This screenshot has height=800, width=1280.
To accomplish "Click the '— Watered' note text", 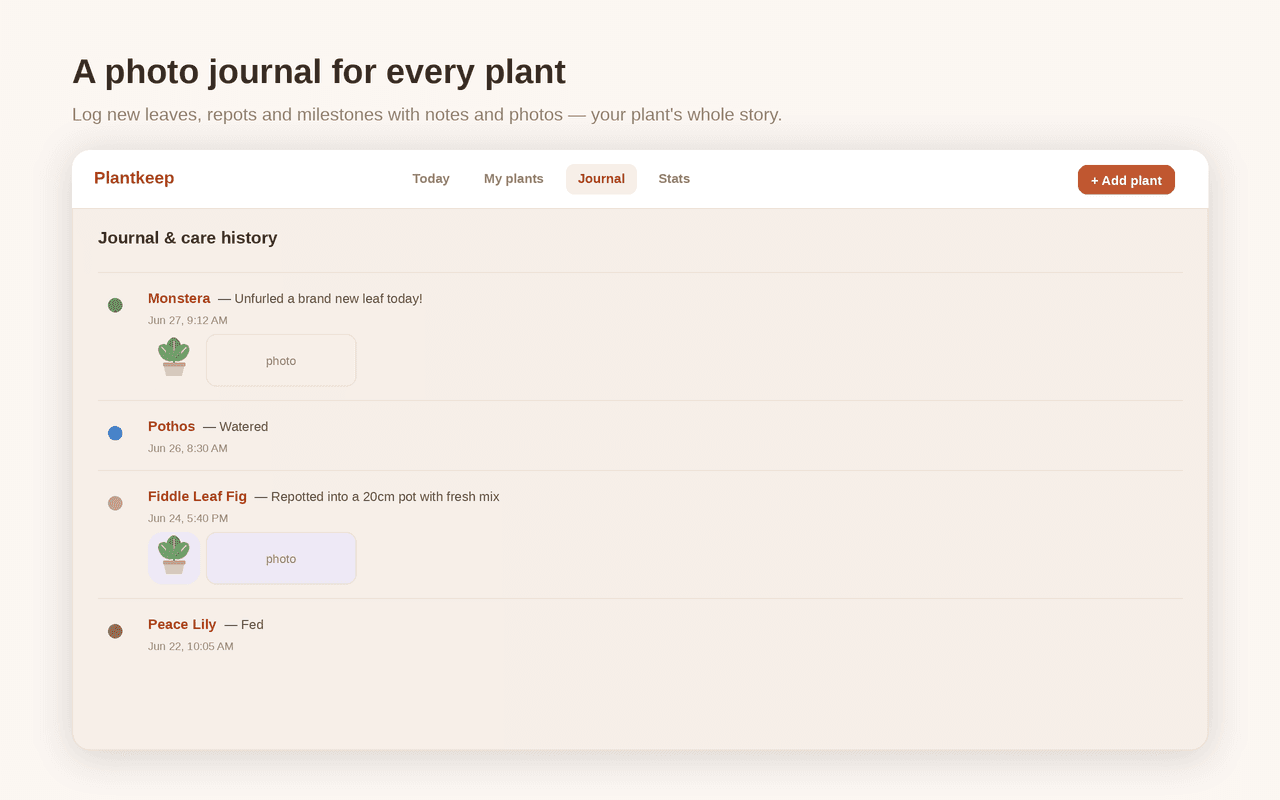I will (x=236, y=426).
